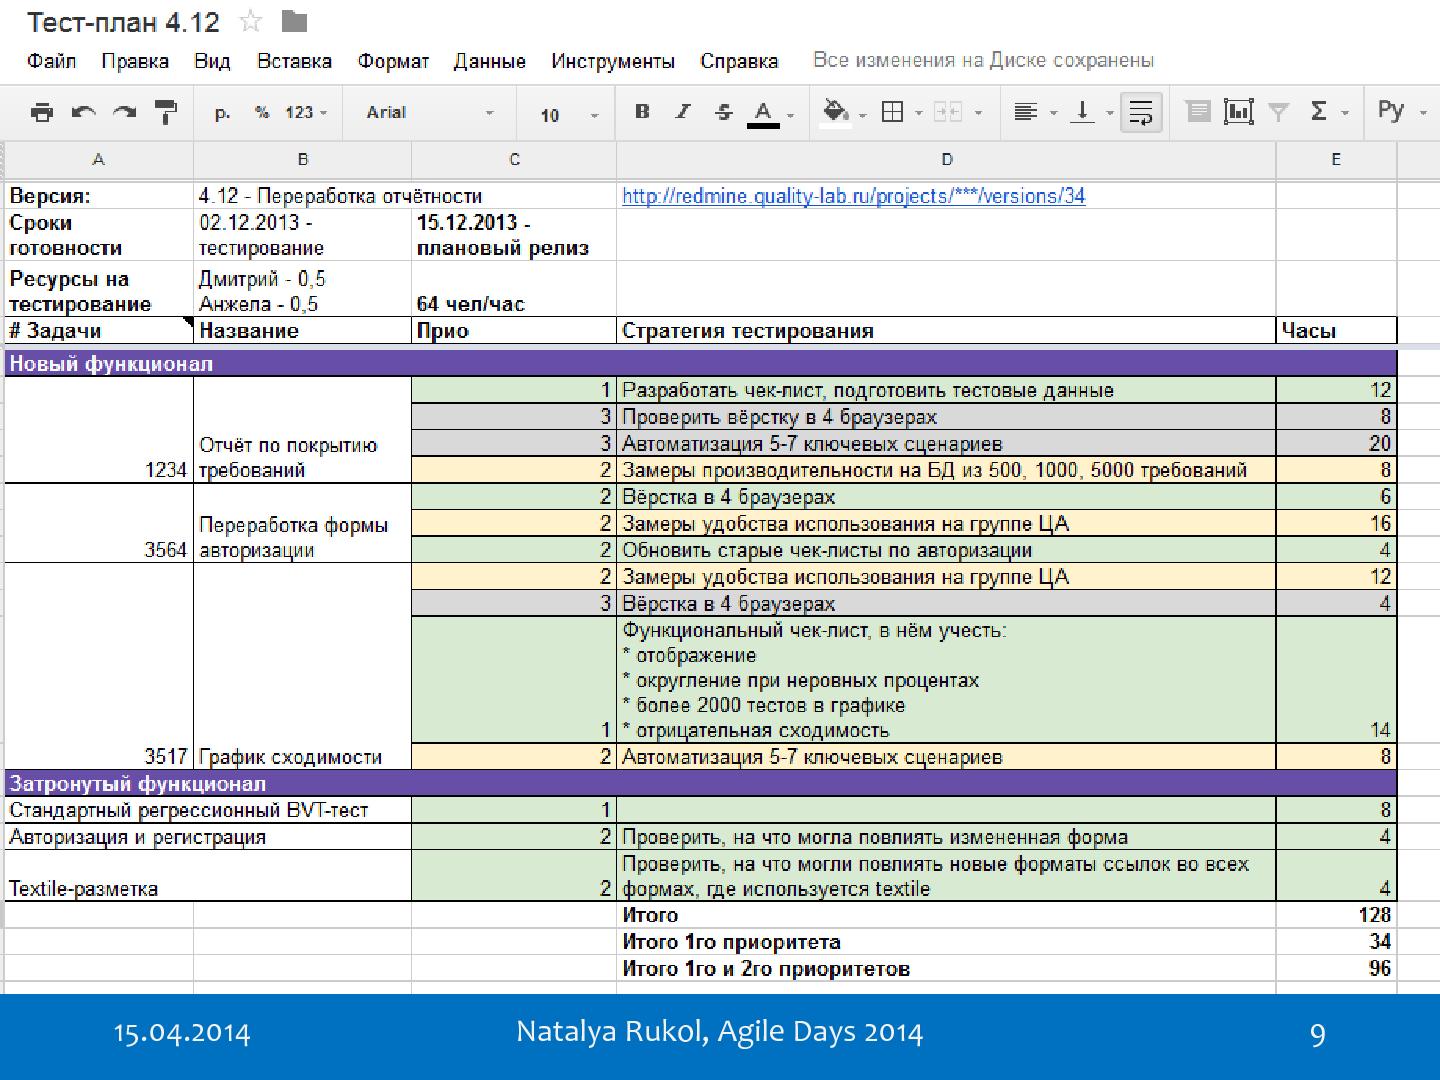This screenshot has height=1080, width=1440.
Task: Open text color dropdown arrow
Action: click(x=790, y=115)
